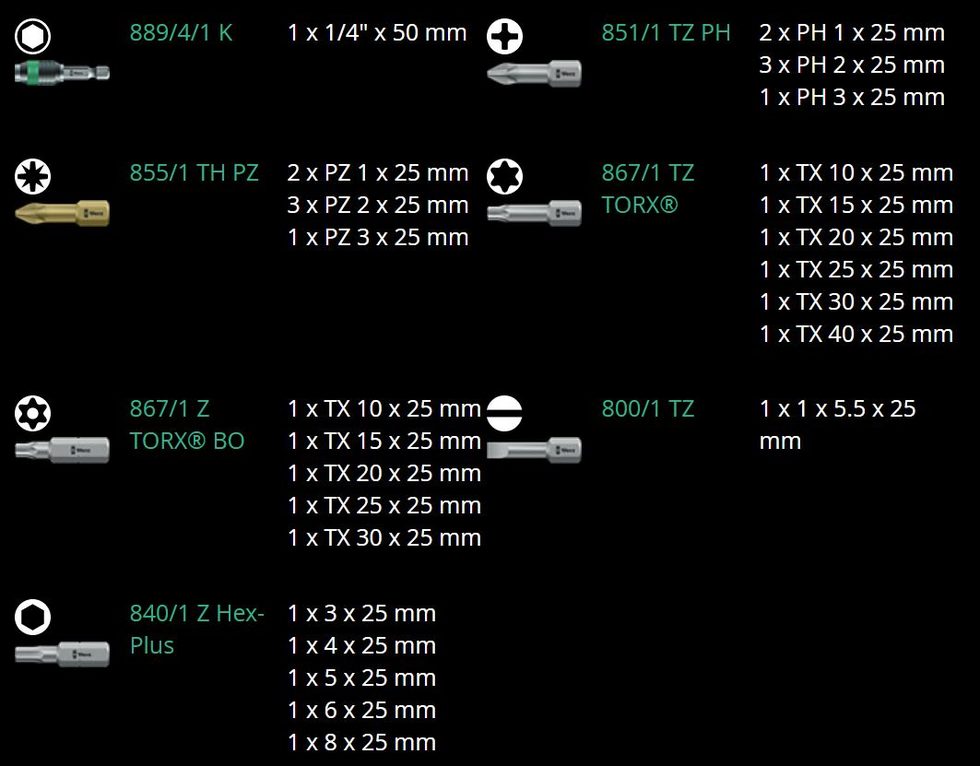Screen dimensions: 980x766
Task: Select 1 x TX 30 x 25 mm in TORX BO list
Action: (384, 538)
